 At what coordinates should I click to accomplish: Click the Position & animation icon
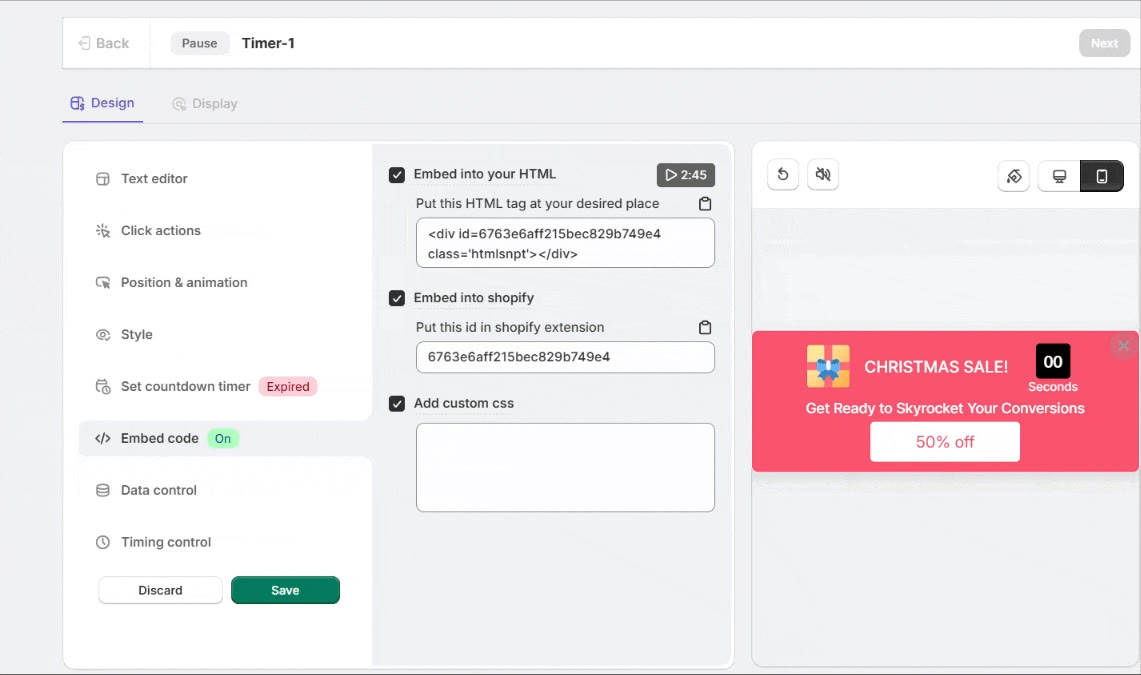tap(103, 282)
